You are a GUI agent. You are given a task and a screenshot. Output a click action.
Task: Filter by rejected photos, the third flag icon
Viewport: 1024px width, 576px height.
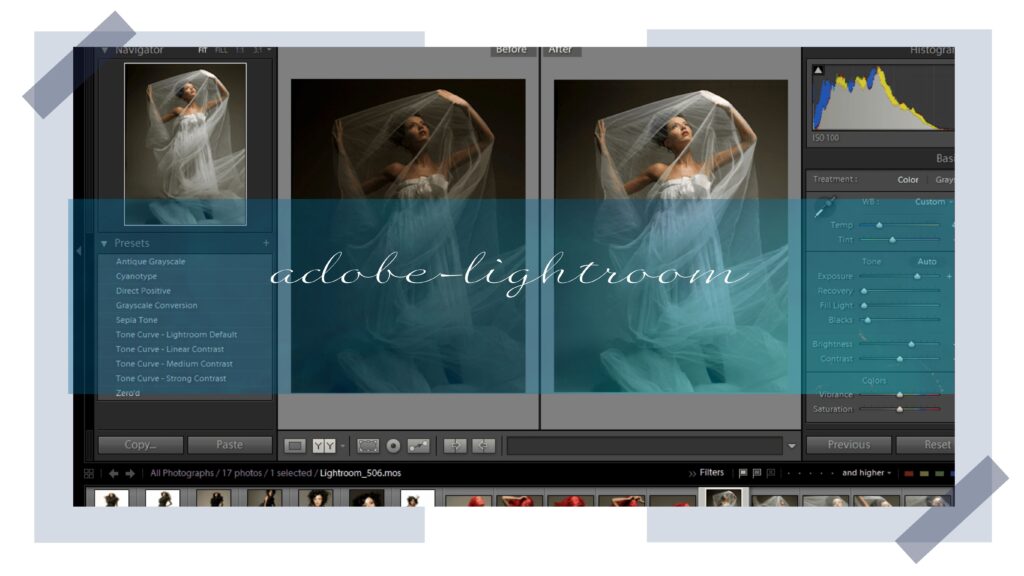point(771,473)
